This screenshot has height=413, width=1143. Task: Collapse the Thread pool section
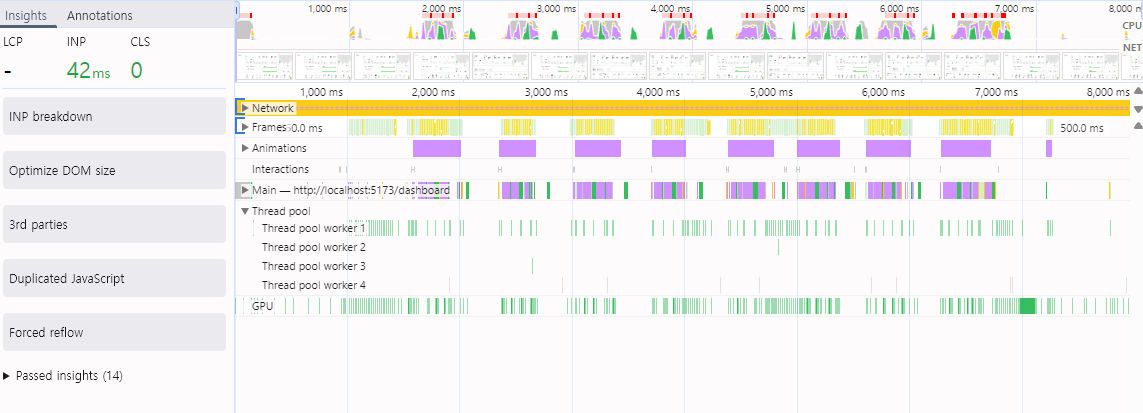[245, 211]
